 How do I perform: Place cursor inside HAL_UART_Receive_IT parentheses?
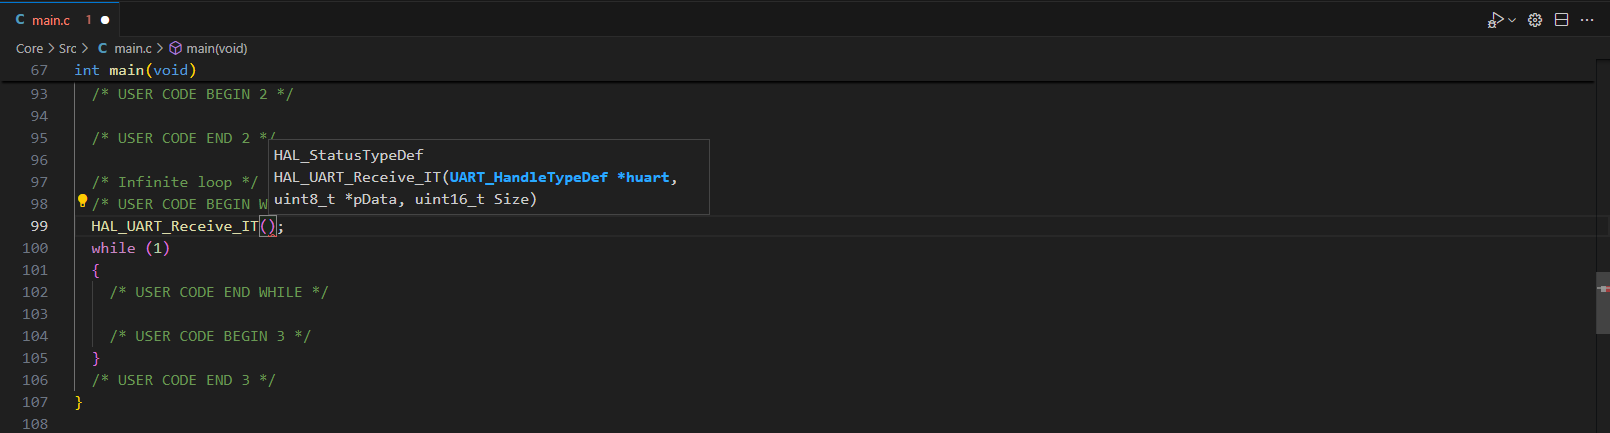coord(268,226)
